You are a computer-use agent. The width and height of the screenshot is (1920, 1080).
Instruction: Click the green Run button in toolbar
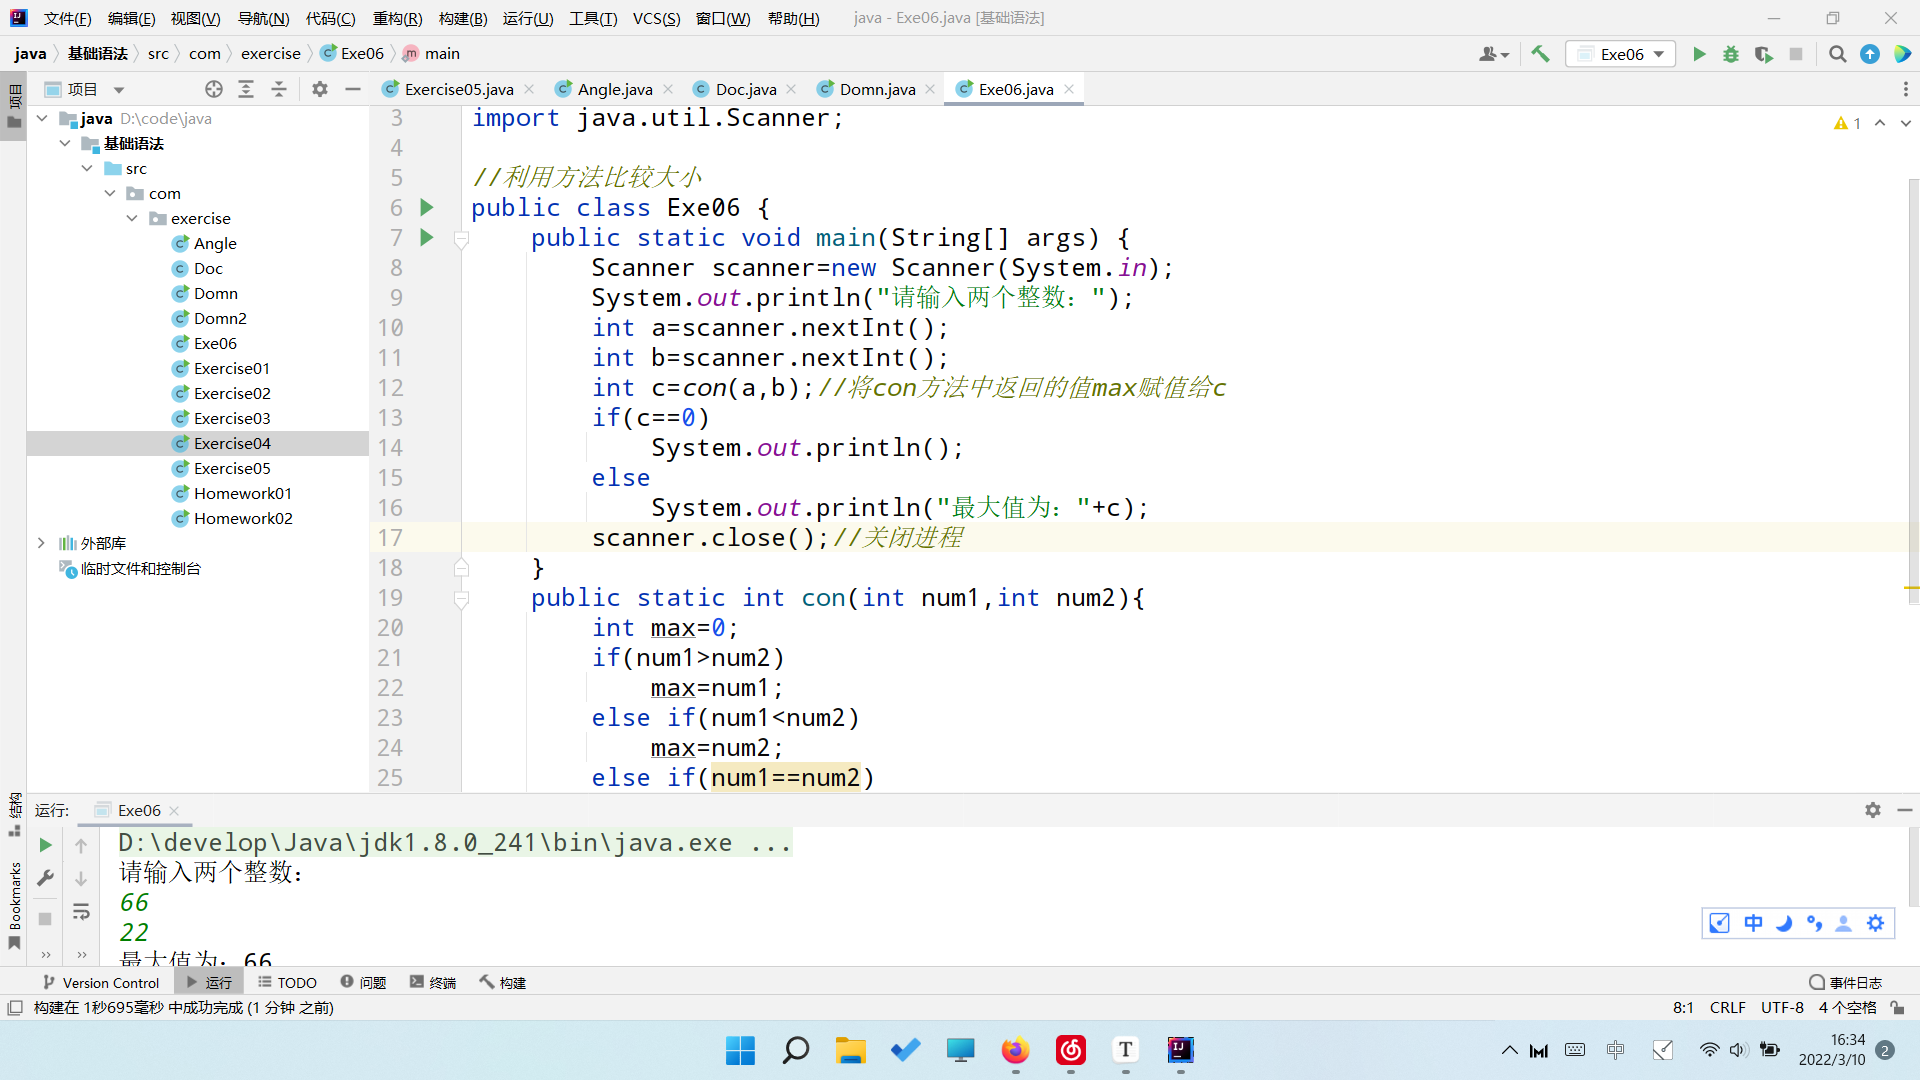(x=1699, y=54)
